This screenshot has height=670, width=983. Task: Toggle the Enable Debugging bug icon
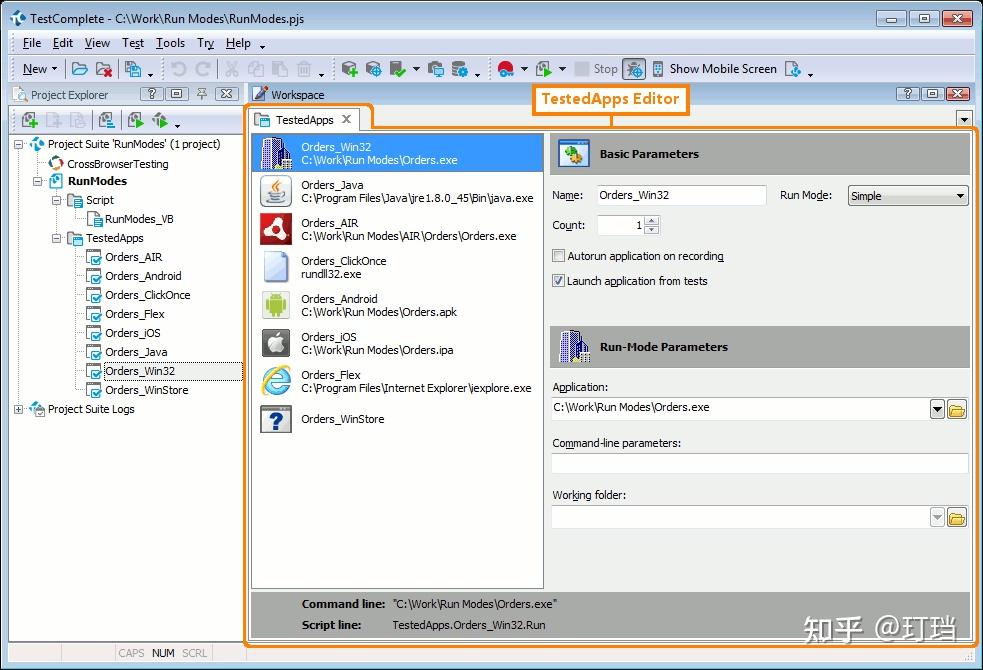pyautogui.click(x=634, y=69)
